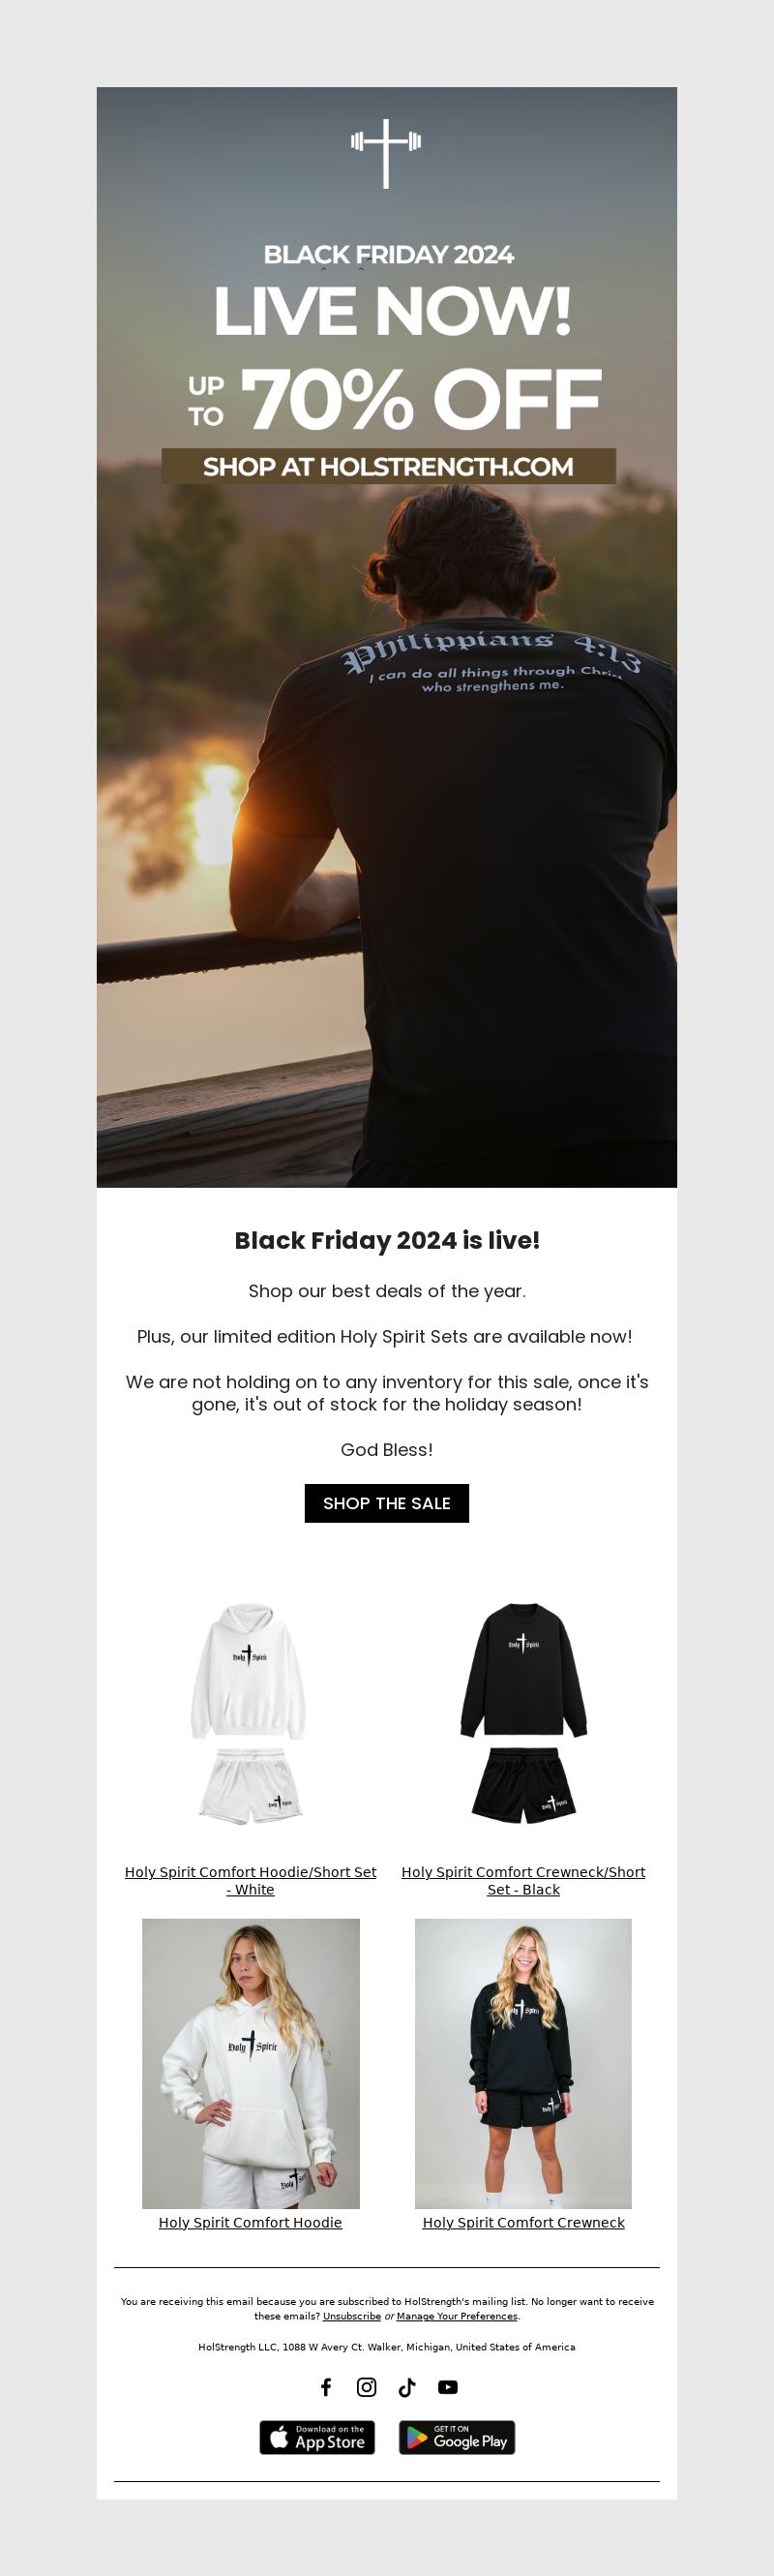
Task: Open the TikTok social icon
Action: pyautogui.click(x=407, y=2387)
